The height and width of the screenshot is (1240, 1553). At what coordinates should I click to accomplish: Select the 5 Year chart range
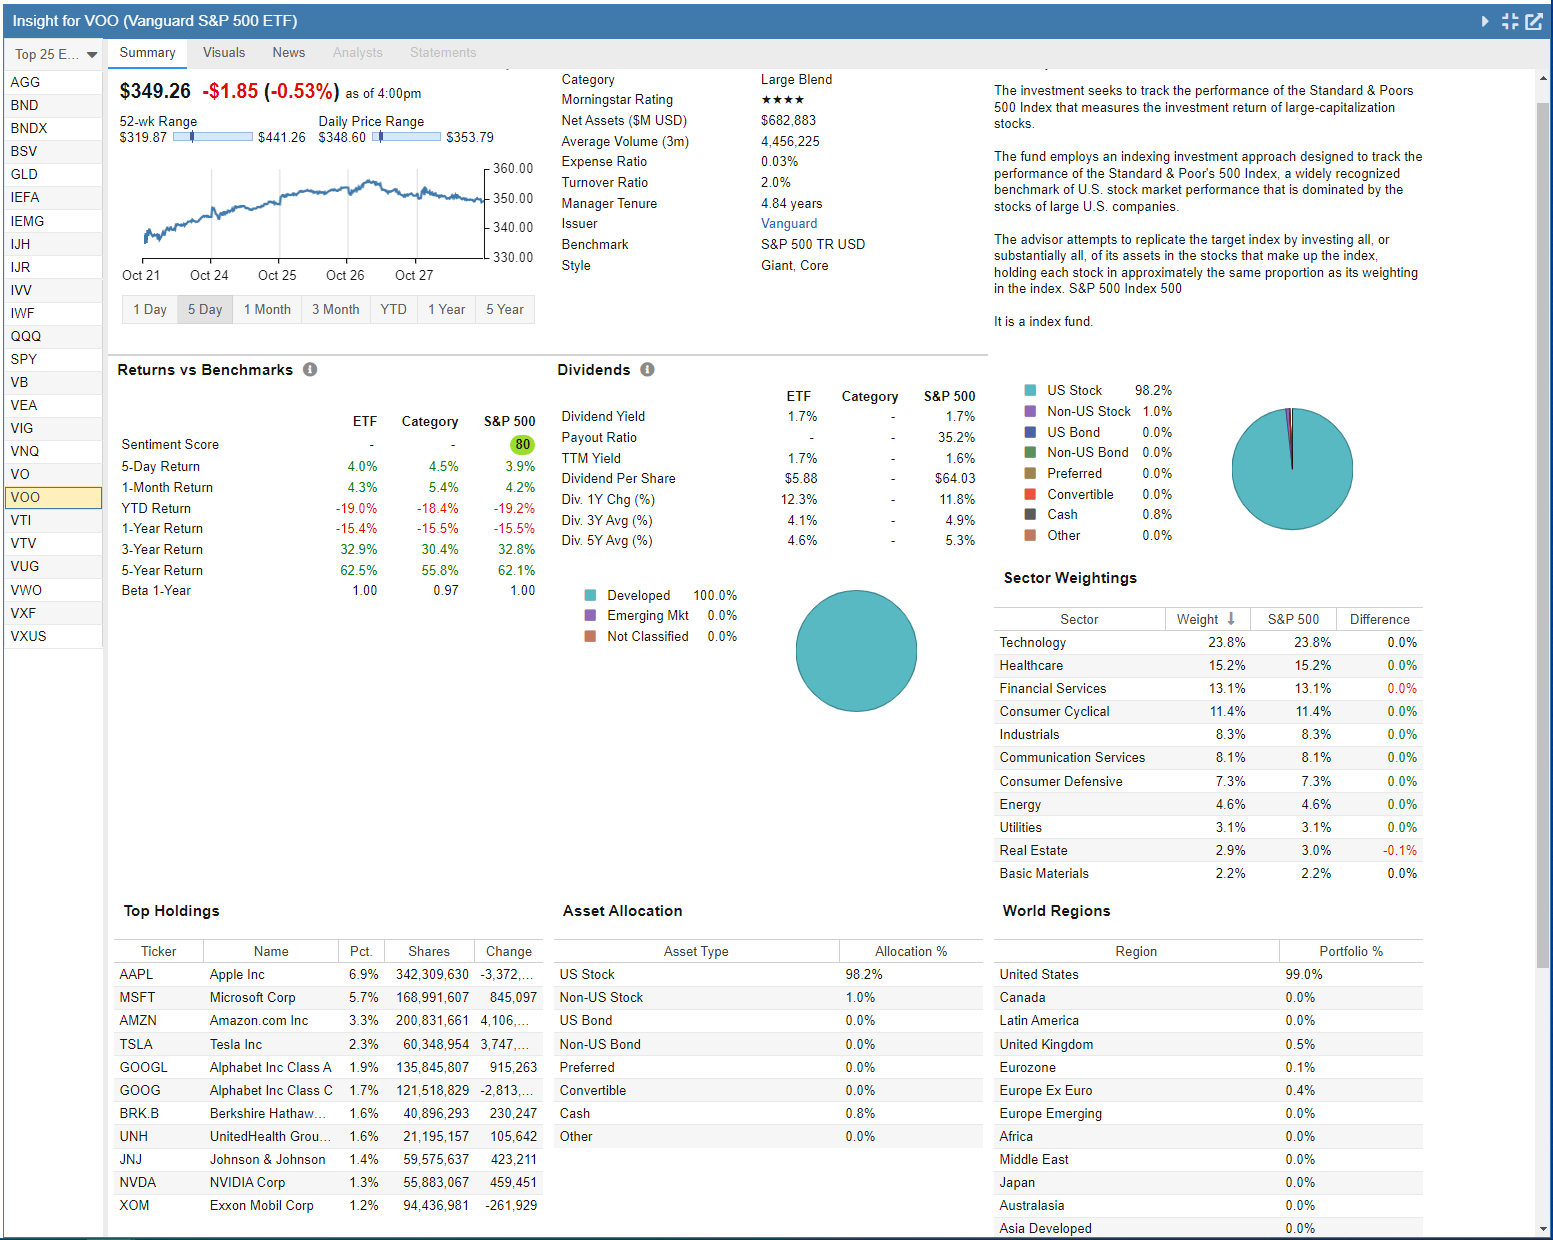pos(505,309)
